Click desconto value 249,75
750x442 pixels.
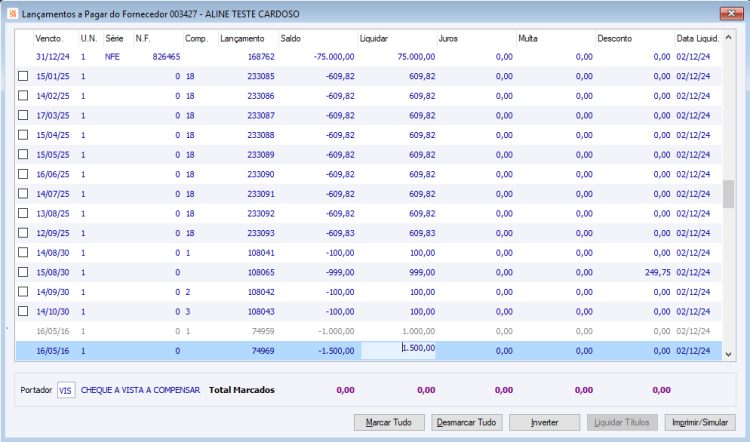pyautogui.click(x=658, y=272)
